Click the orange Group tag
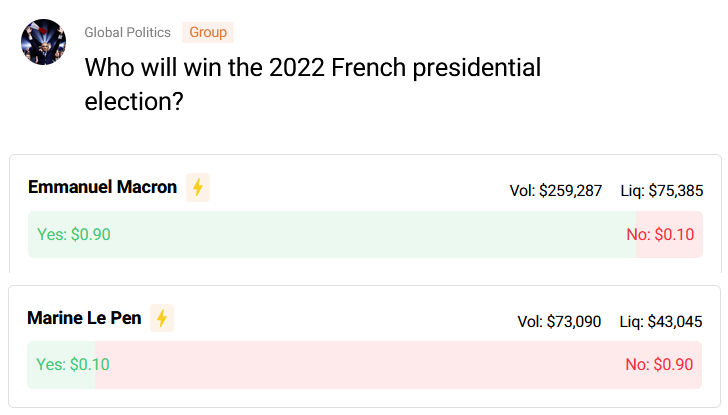 point(208,32)
